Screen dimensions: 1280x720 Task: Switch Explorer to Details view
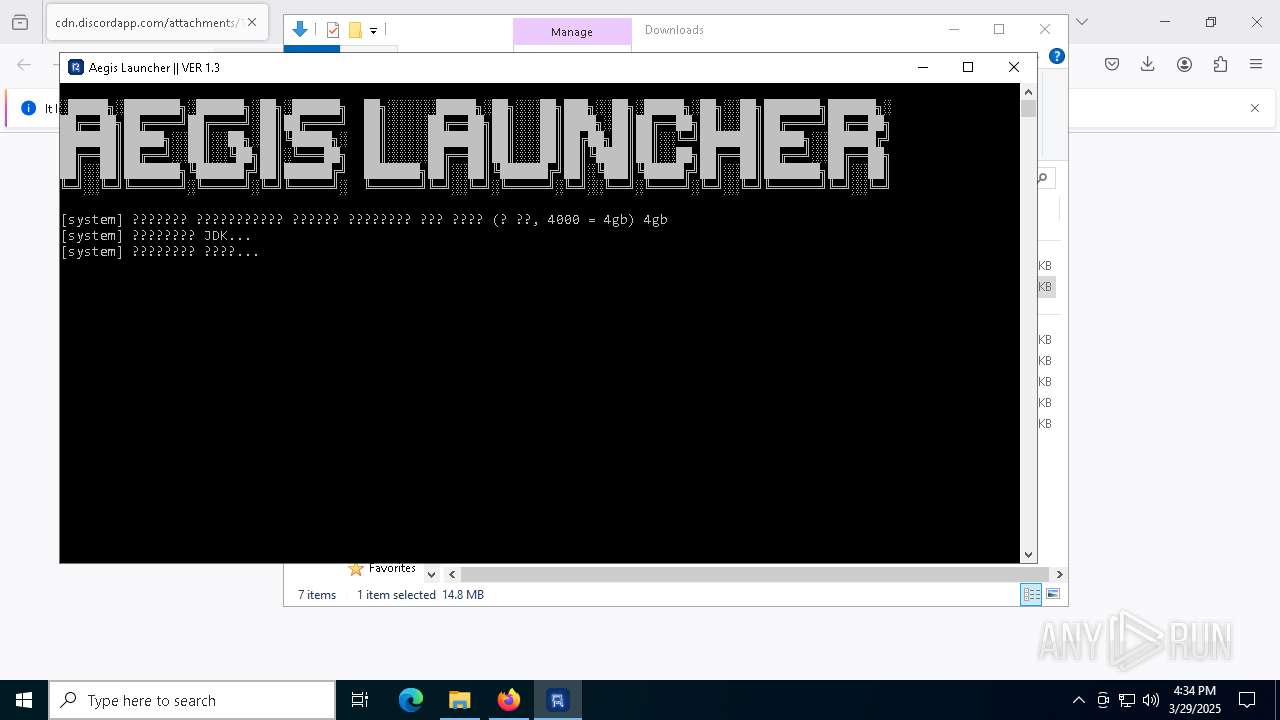coord(1030,594)
